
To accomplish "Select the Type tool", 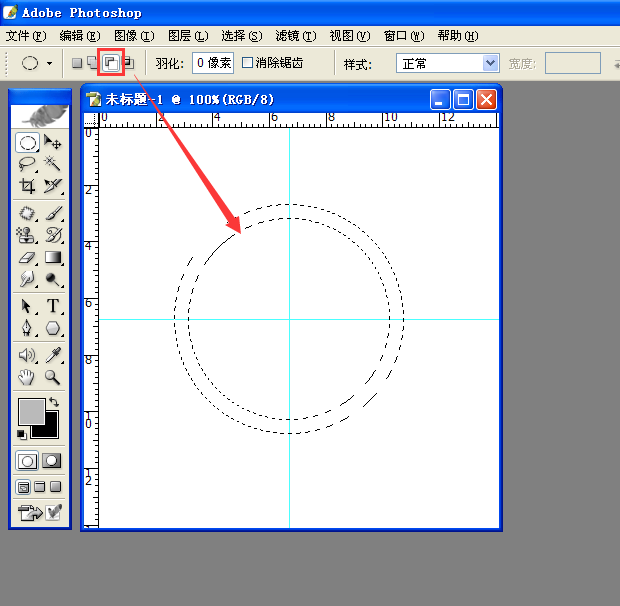I will pos(53,306).
